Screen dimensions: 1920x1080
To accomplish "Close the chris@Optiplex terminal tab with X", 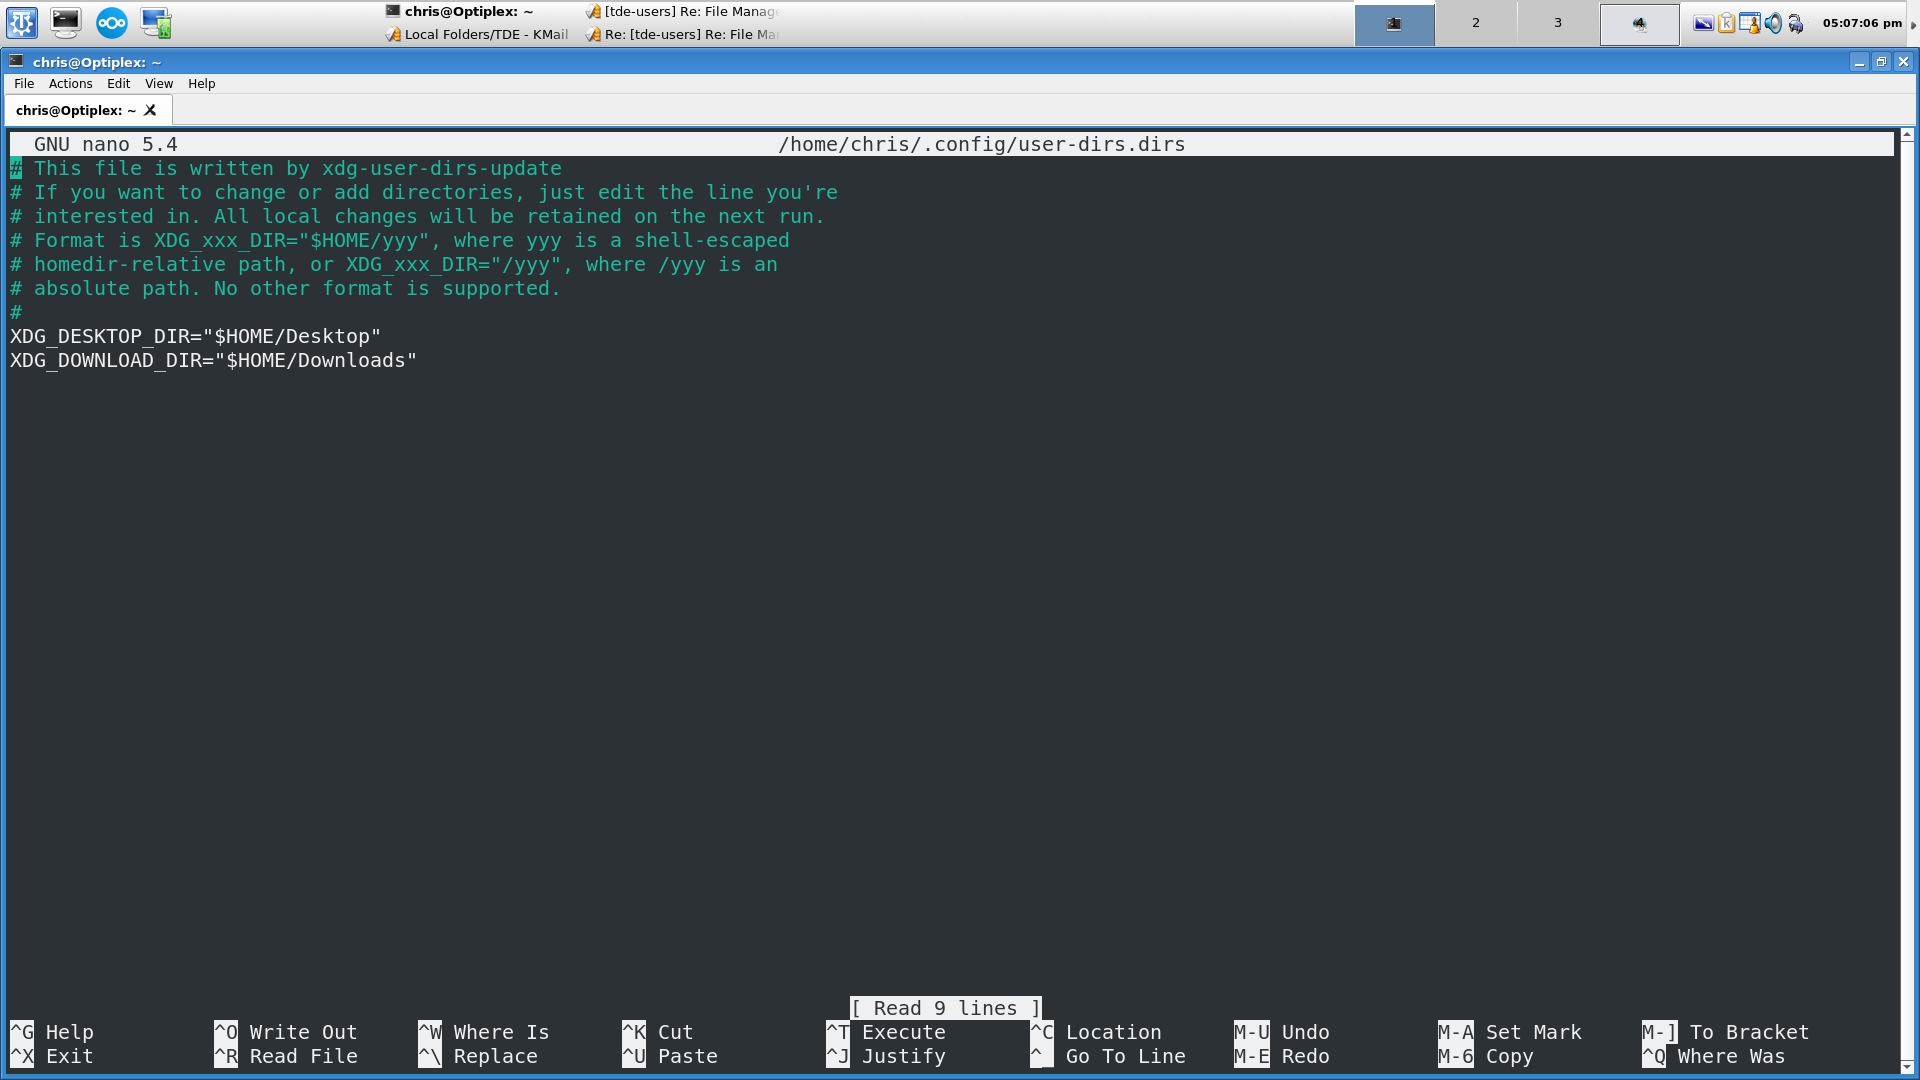I will coord(150,110).
